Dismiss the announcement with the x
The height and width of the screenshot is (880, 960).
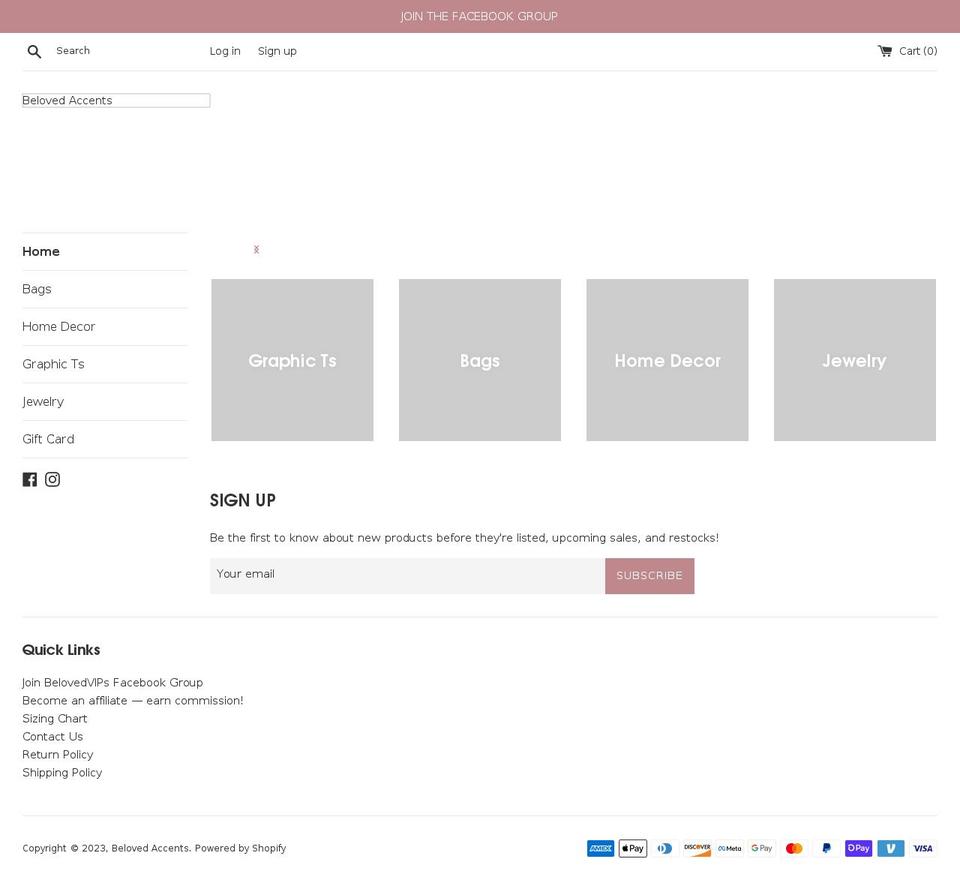[256, 249]
